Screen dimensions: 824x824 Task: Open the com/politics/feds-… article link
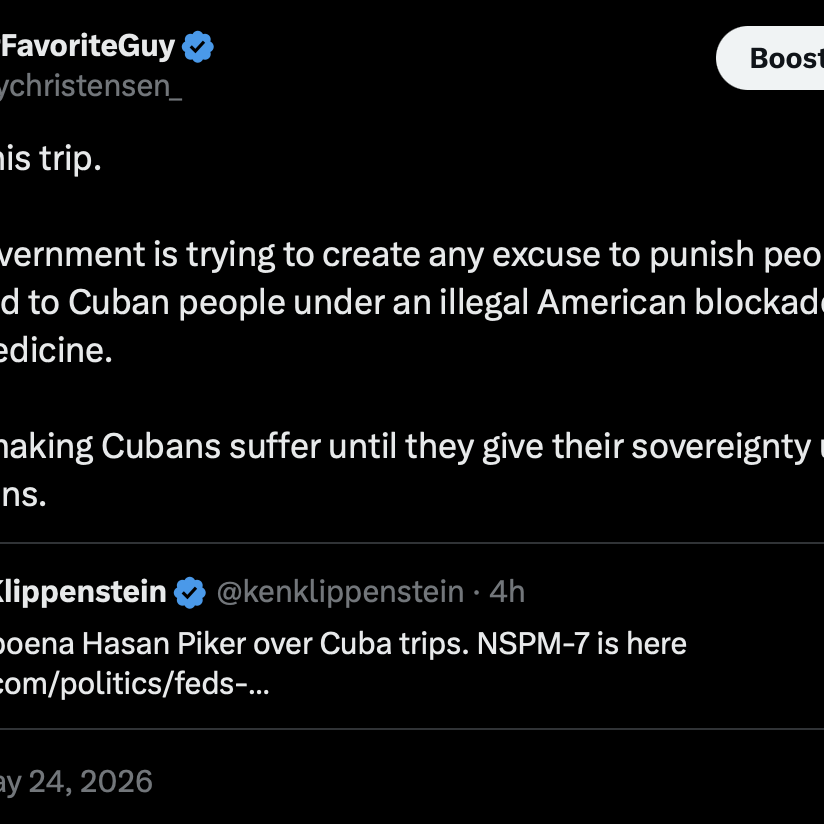[135, 684]
